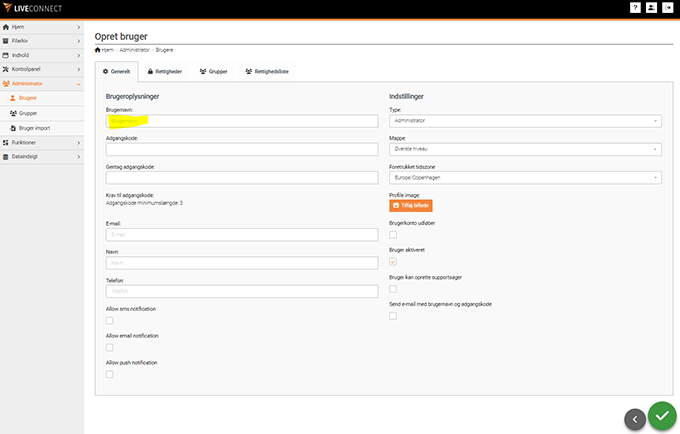Check the Brugerkonto udløber checkbox

(x=393, y=234)
